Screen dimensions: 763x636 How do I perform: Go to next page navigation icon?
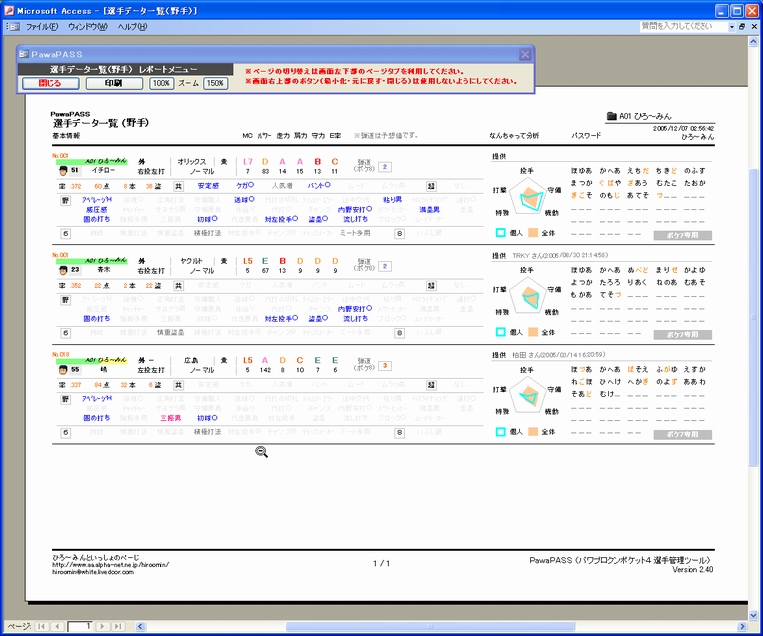tap(102, 626)
